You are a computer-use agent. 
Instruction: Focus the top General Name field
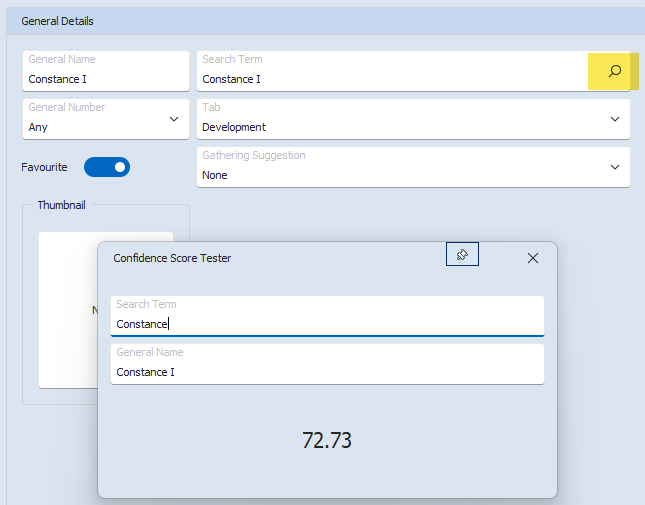(x=105, y=78)
